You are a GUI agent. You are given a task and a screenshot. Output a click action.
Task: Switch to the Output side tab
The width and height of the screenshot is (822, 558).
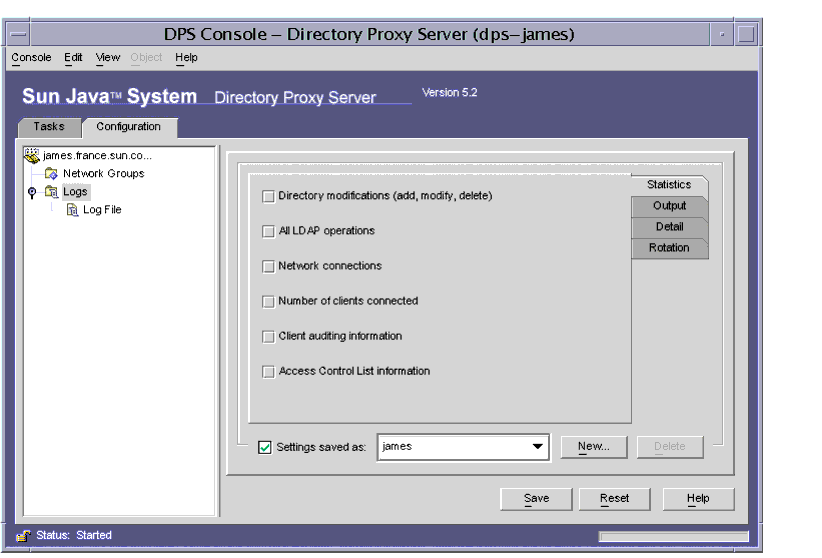(x=669, y=206)
